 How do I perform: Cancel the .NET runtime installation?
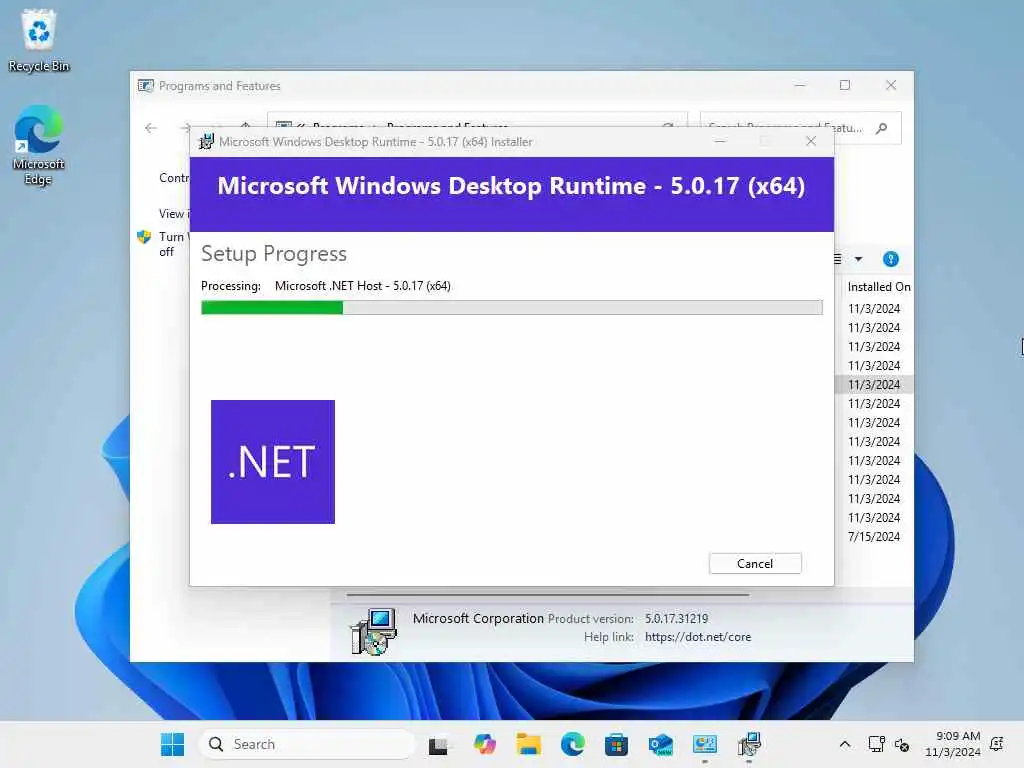tap(755, 564)
